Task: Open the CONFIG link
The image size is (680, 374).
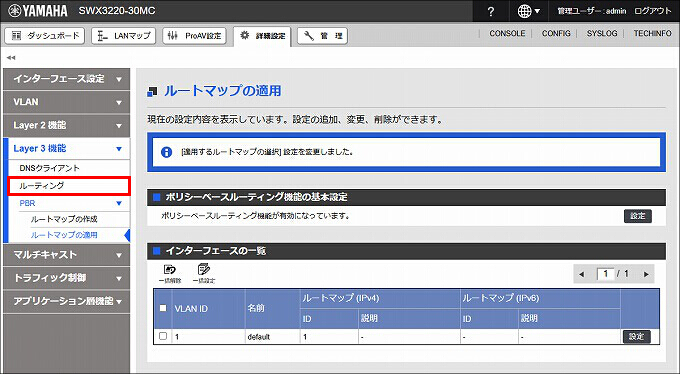Action: (556, 33)
